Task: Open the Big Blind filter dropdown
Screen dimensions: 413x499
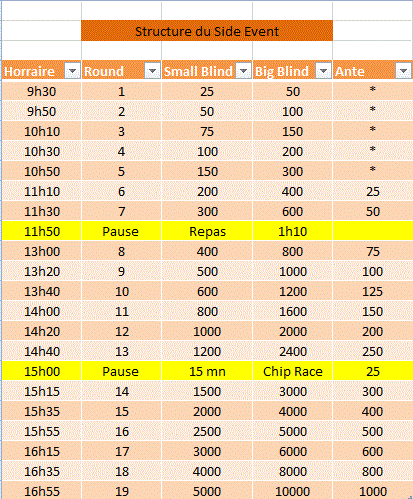Action: [x=323, y=71]
